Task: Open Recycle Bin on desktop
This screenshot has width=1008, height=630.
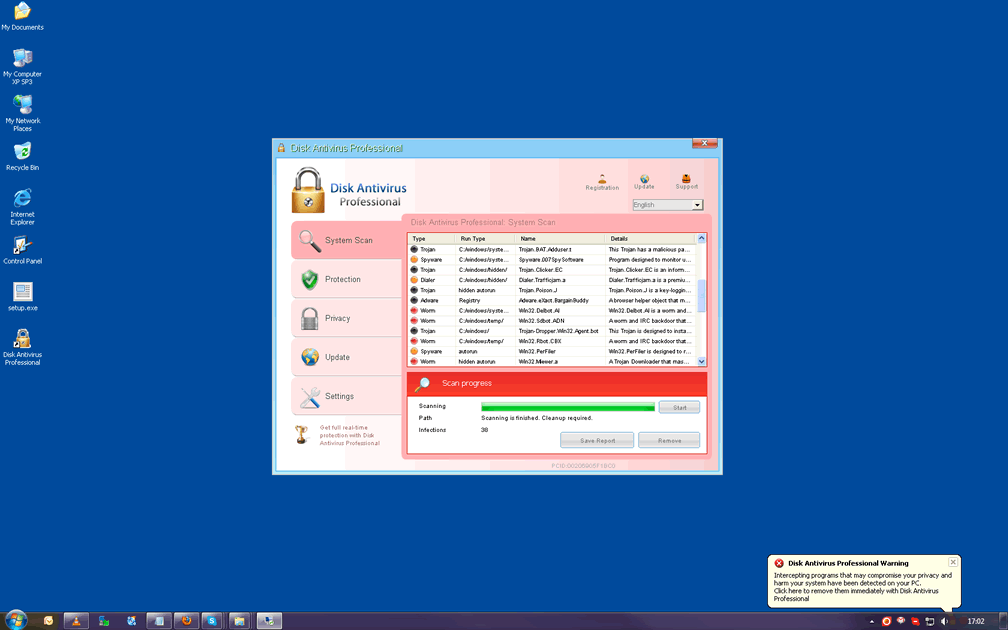Action: [x=22, y=152]
